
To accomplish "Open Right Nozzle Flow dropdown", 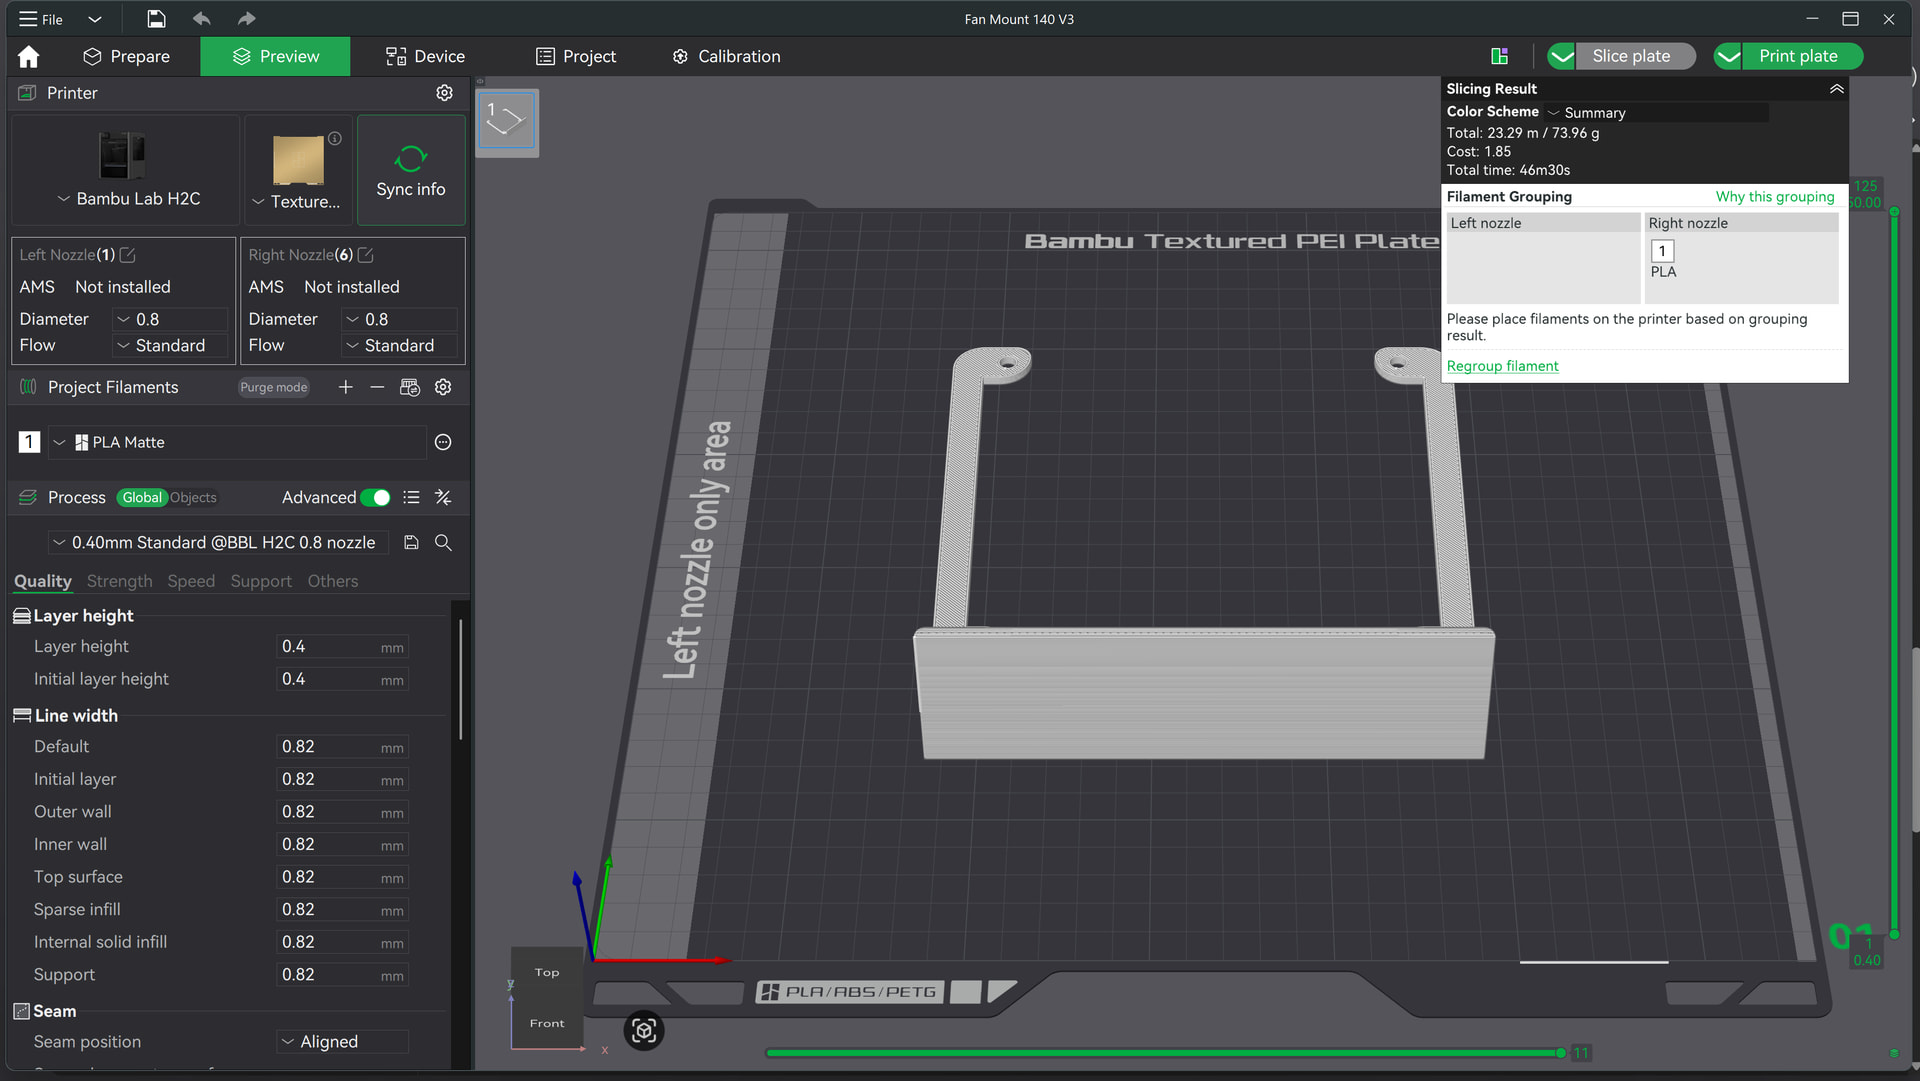I will (x=399, y=345).
